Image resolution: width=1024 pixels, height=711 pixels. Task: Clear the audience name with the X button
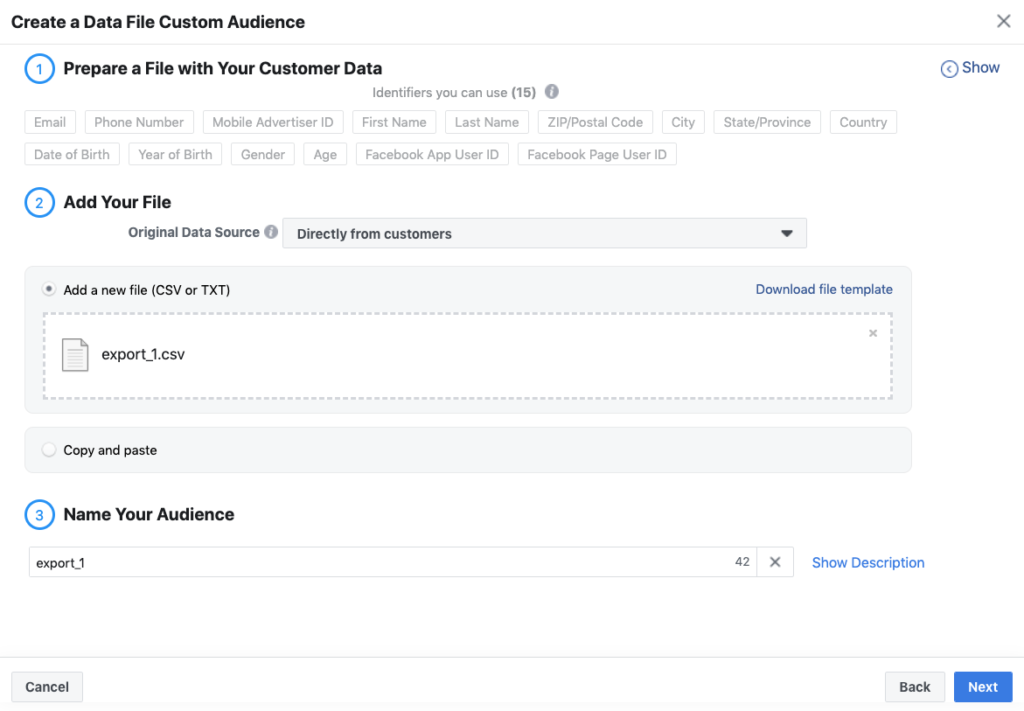pyautogui.click(x=775, y=562)
